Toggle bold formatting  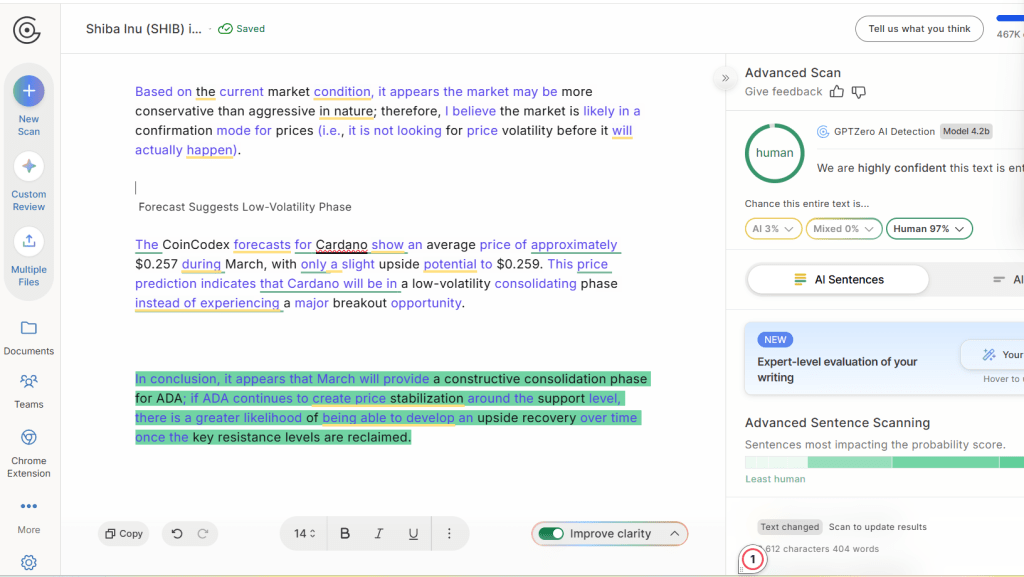click(x=345, y=534)
